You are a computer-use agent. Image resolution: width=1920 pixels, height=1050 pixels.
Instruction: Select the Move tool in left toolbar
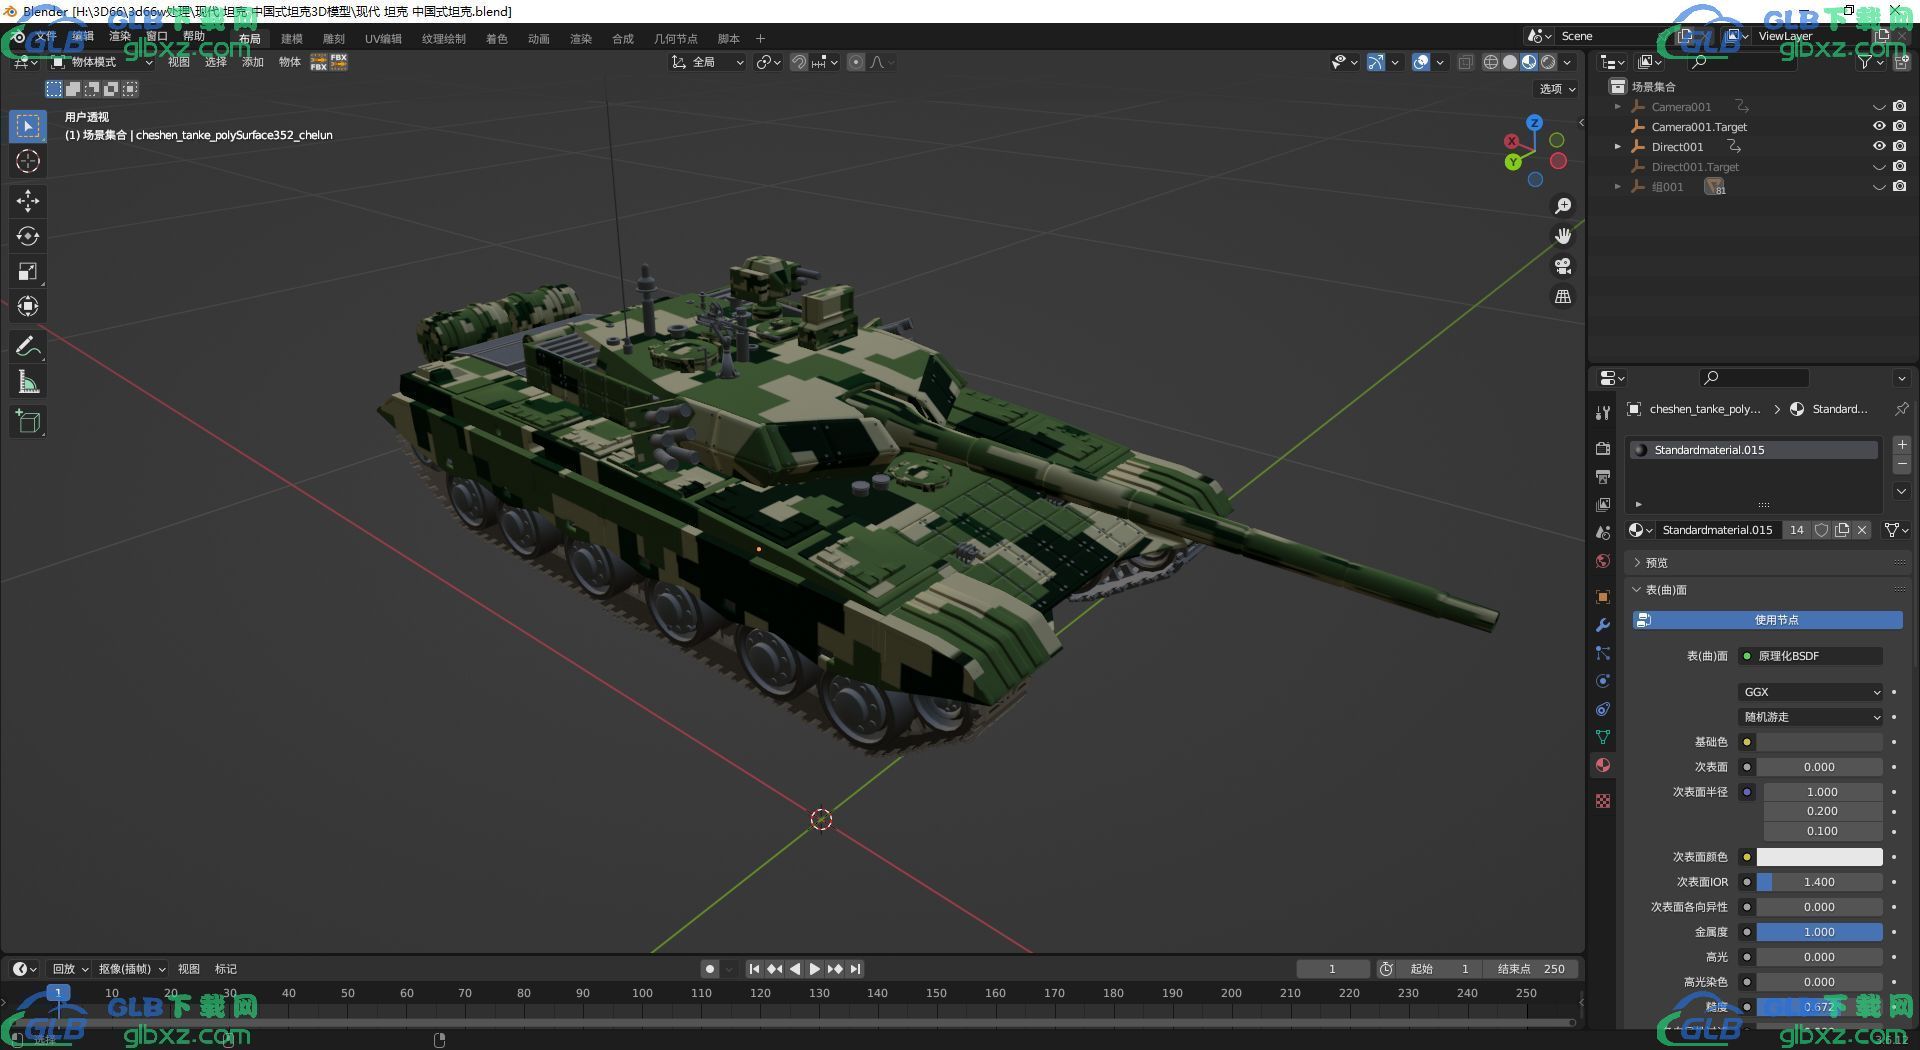coord(28,201)
